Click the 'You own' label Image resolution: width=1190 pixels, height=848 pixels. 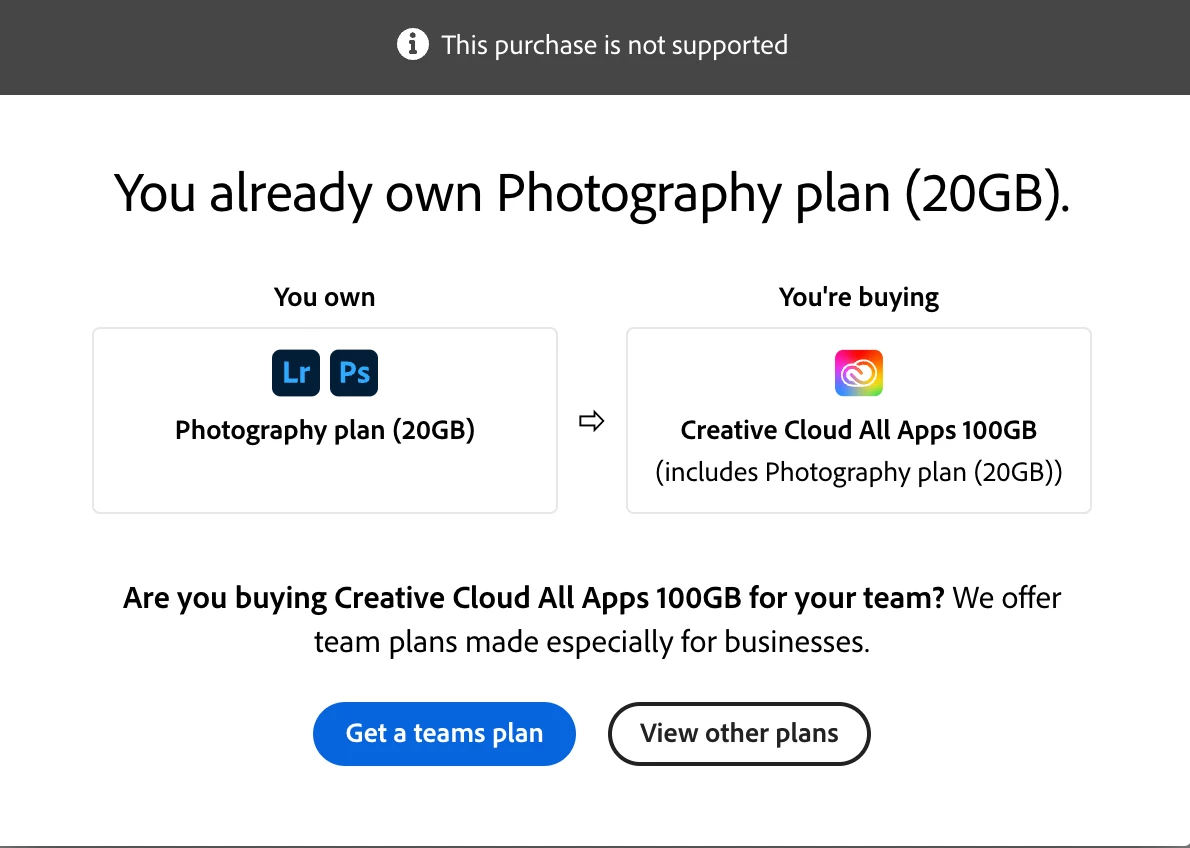324,297
